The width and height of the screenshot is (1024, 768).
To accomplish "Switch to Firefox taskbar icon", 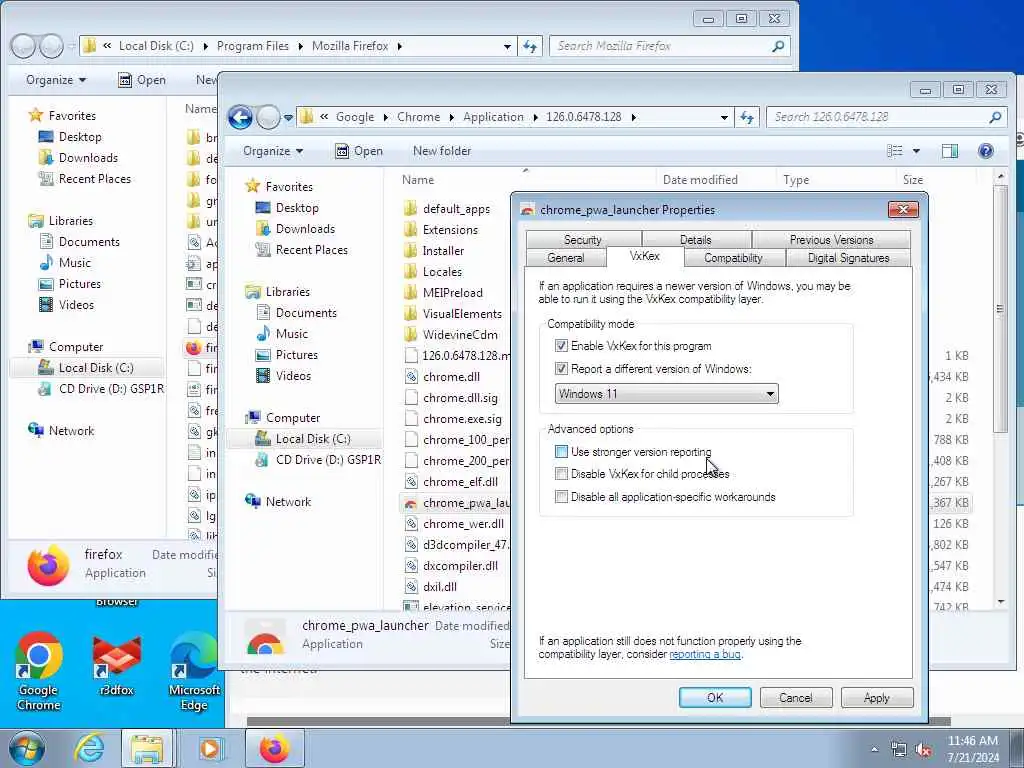I will [x=274, y=748].
